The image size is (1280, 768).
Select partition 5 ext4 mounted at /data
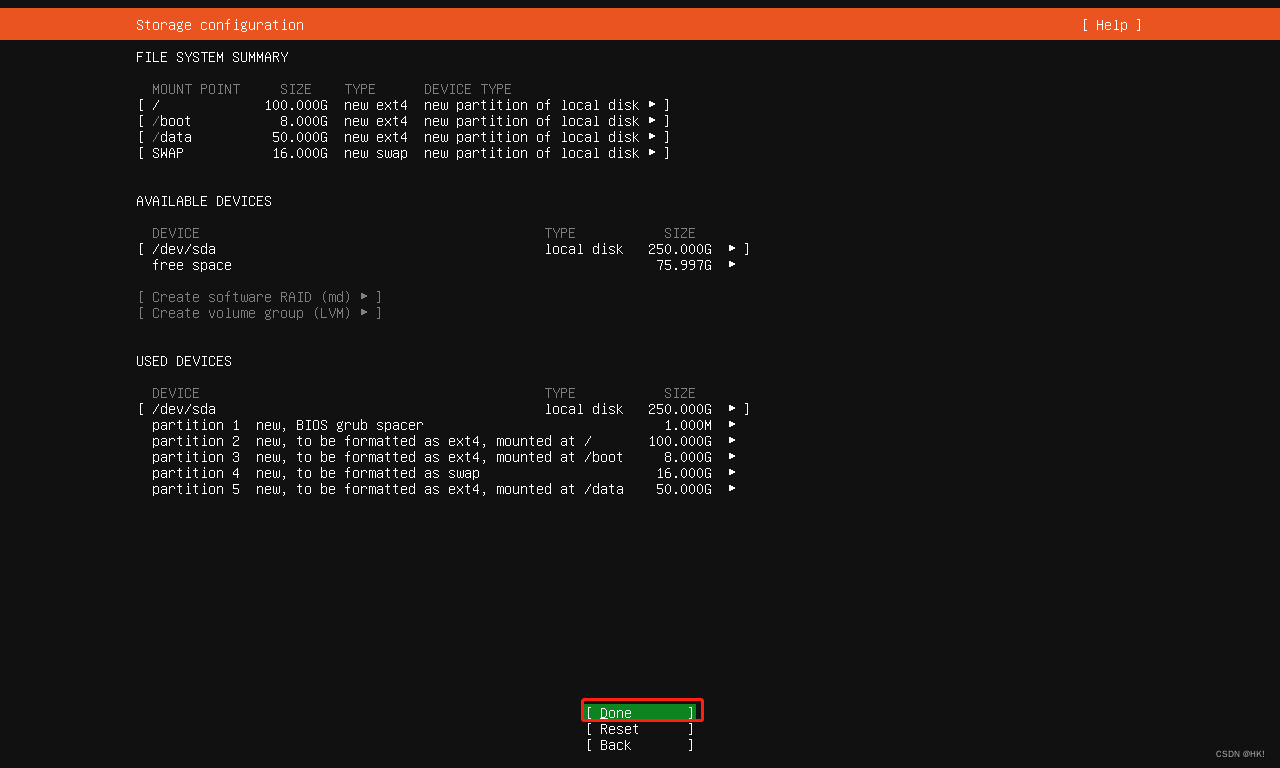[x=444, y=489]
